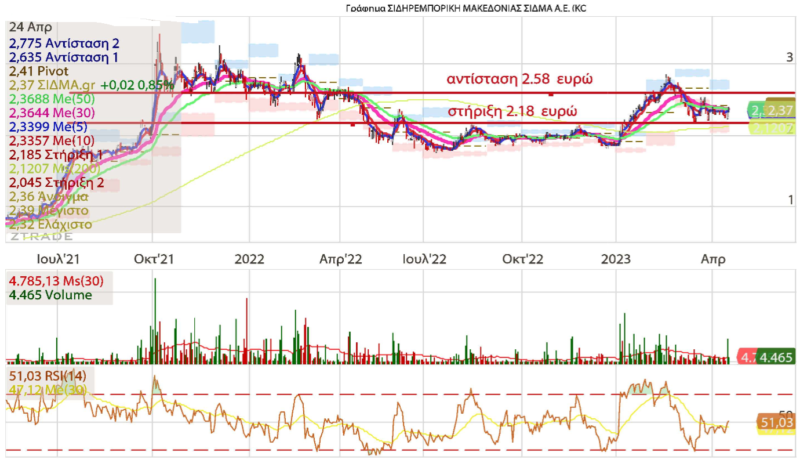Click the green 4.465 volume value badge

tap(776, 357)
